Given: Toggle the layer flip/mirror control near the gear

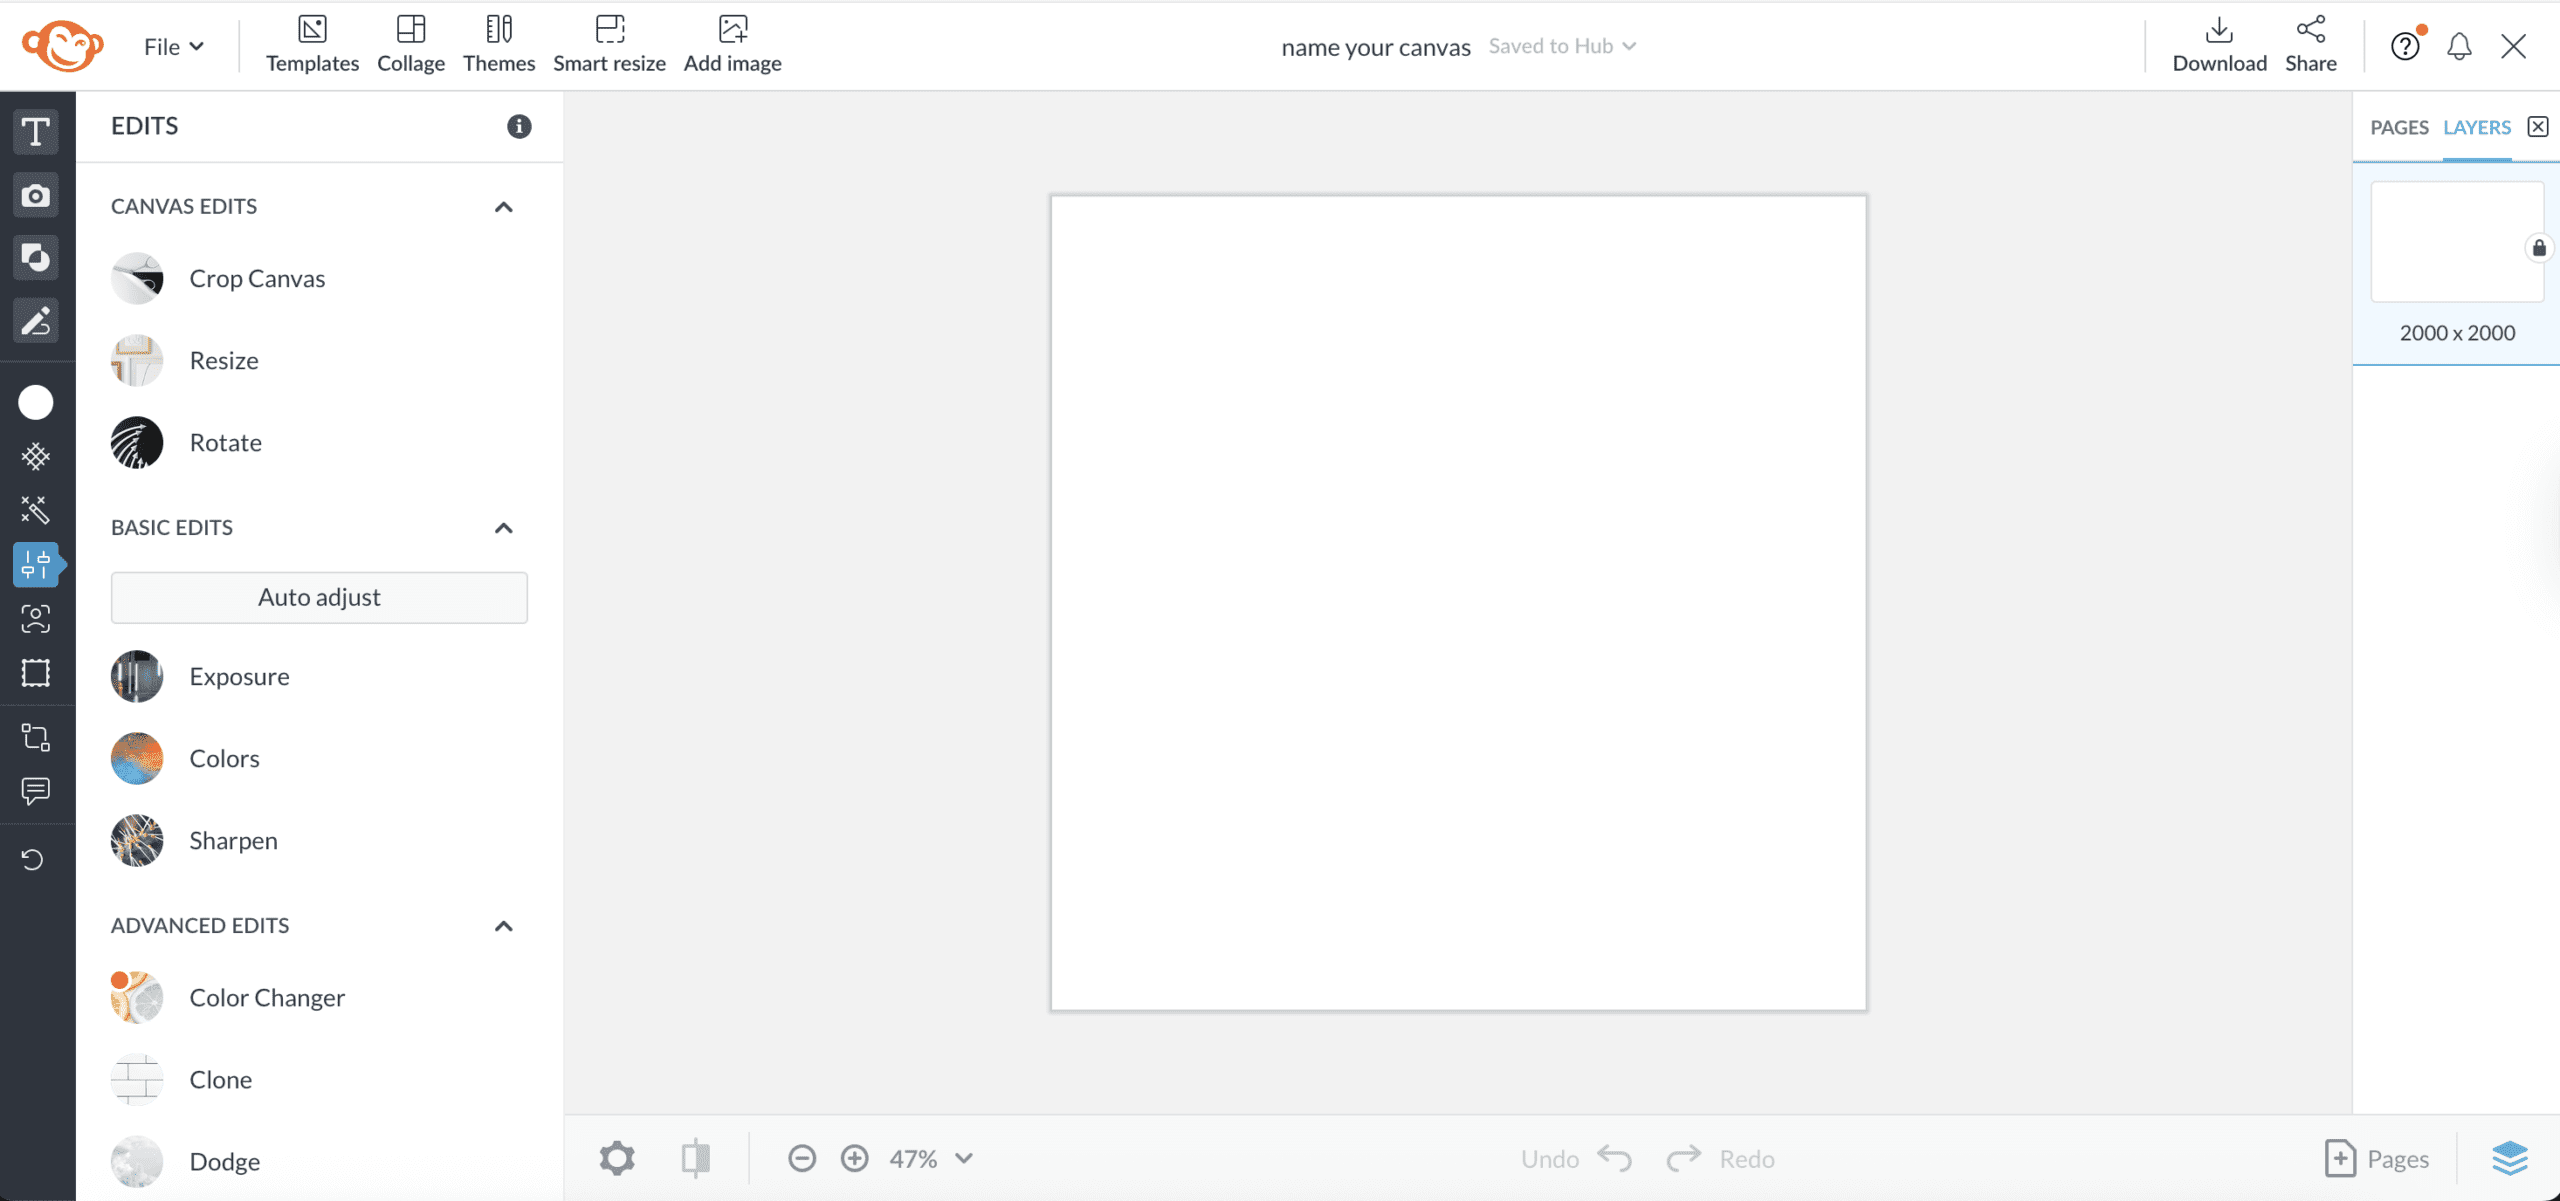Looking at the screenshot, I should (695, 1157).
